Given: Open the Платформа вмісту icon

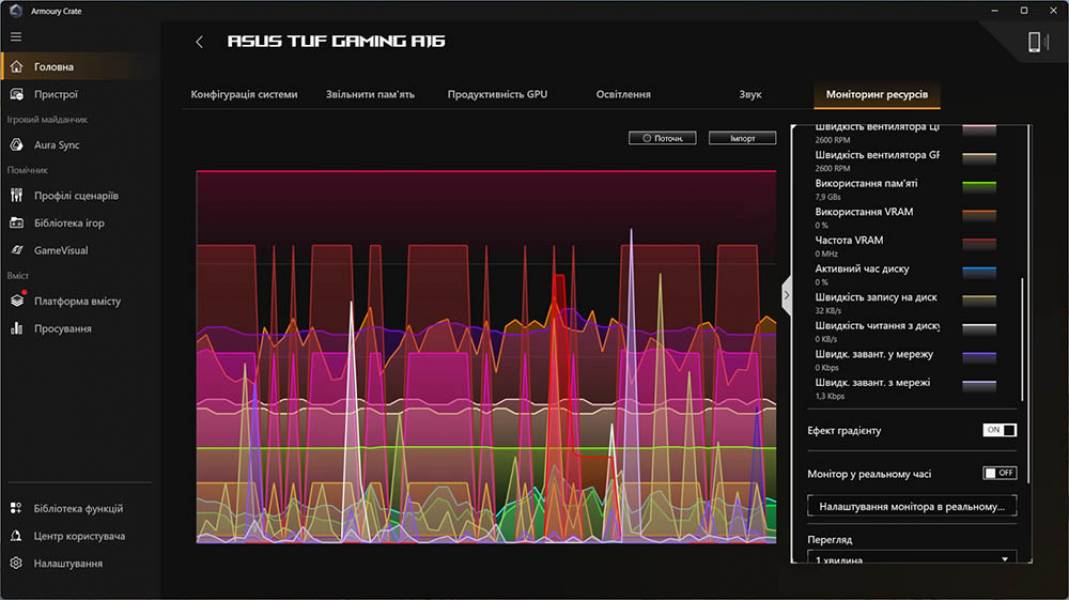Looking at the screenshot, I should (18, 300).
